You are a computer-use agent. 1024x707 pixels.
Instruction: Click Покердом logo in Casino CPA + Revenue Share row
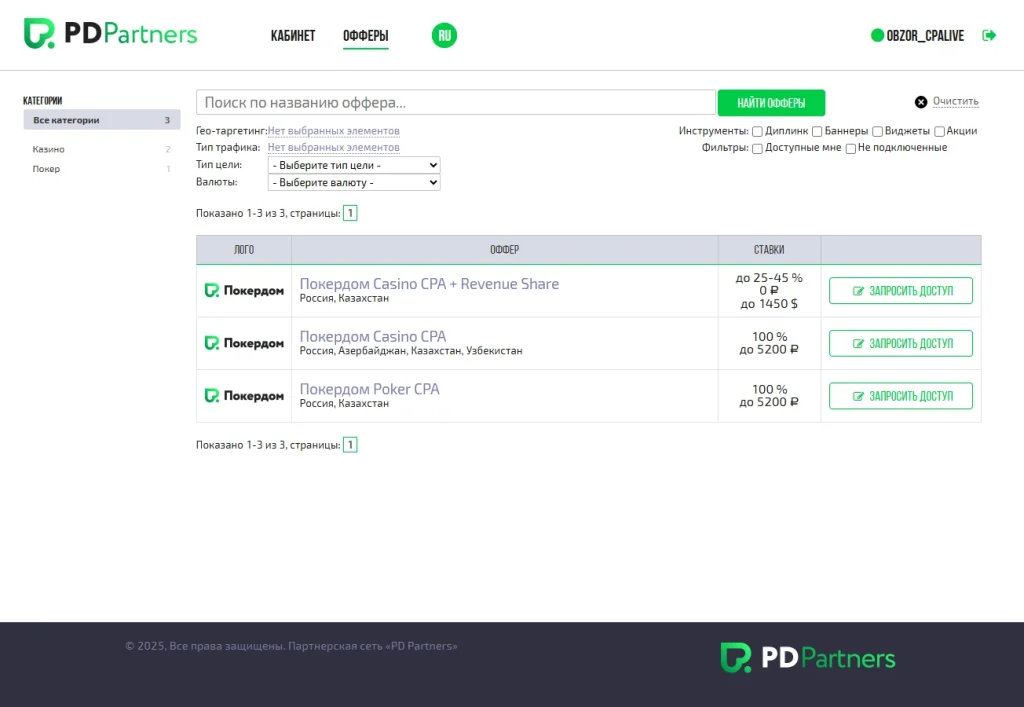coord(244,291)
